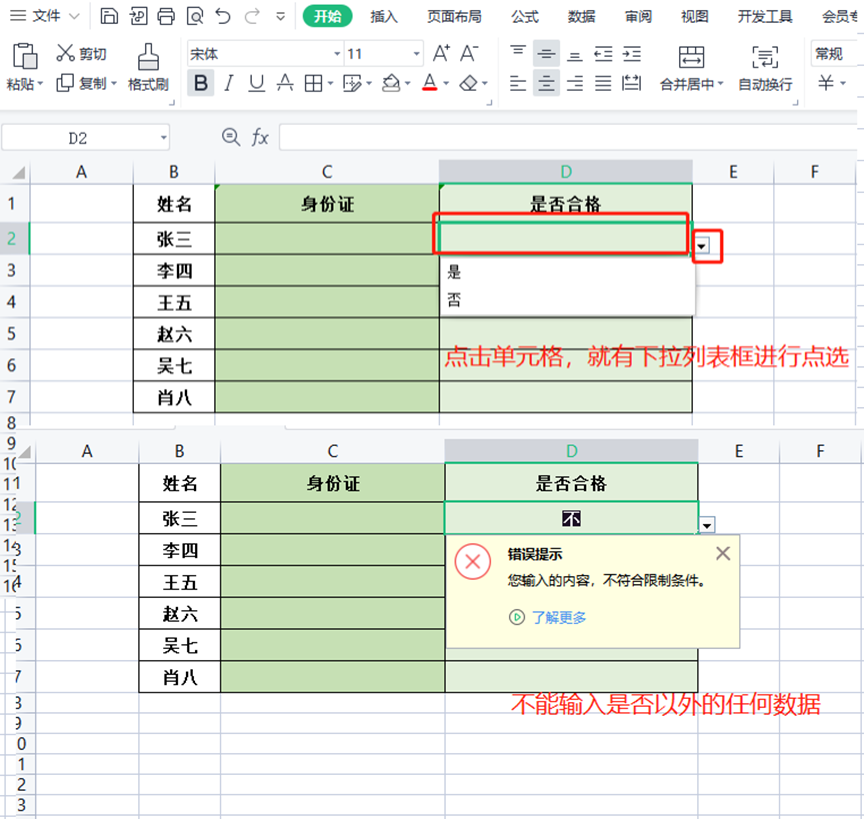
Task: Choose 否 from dropdown list
Action: 568,300
